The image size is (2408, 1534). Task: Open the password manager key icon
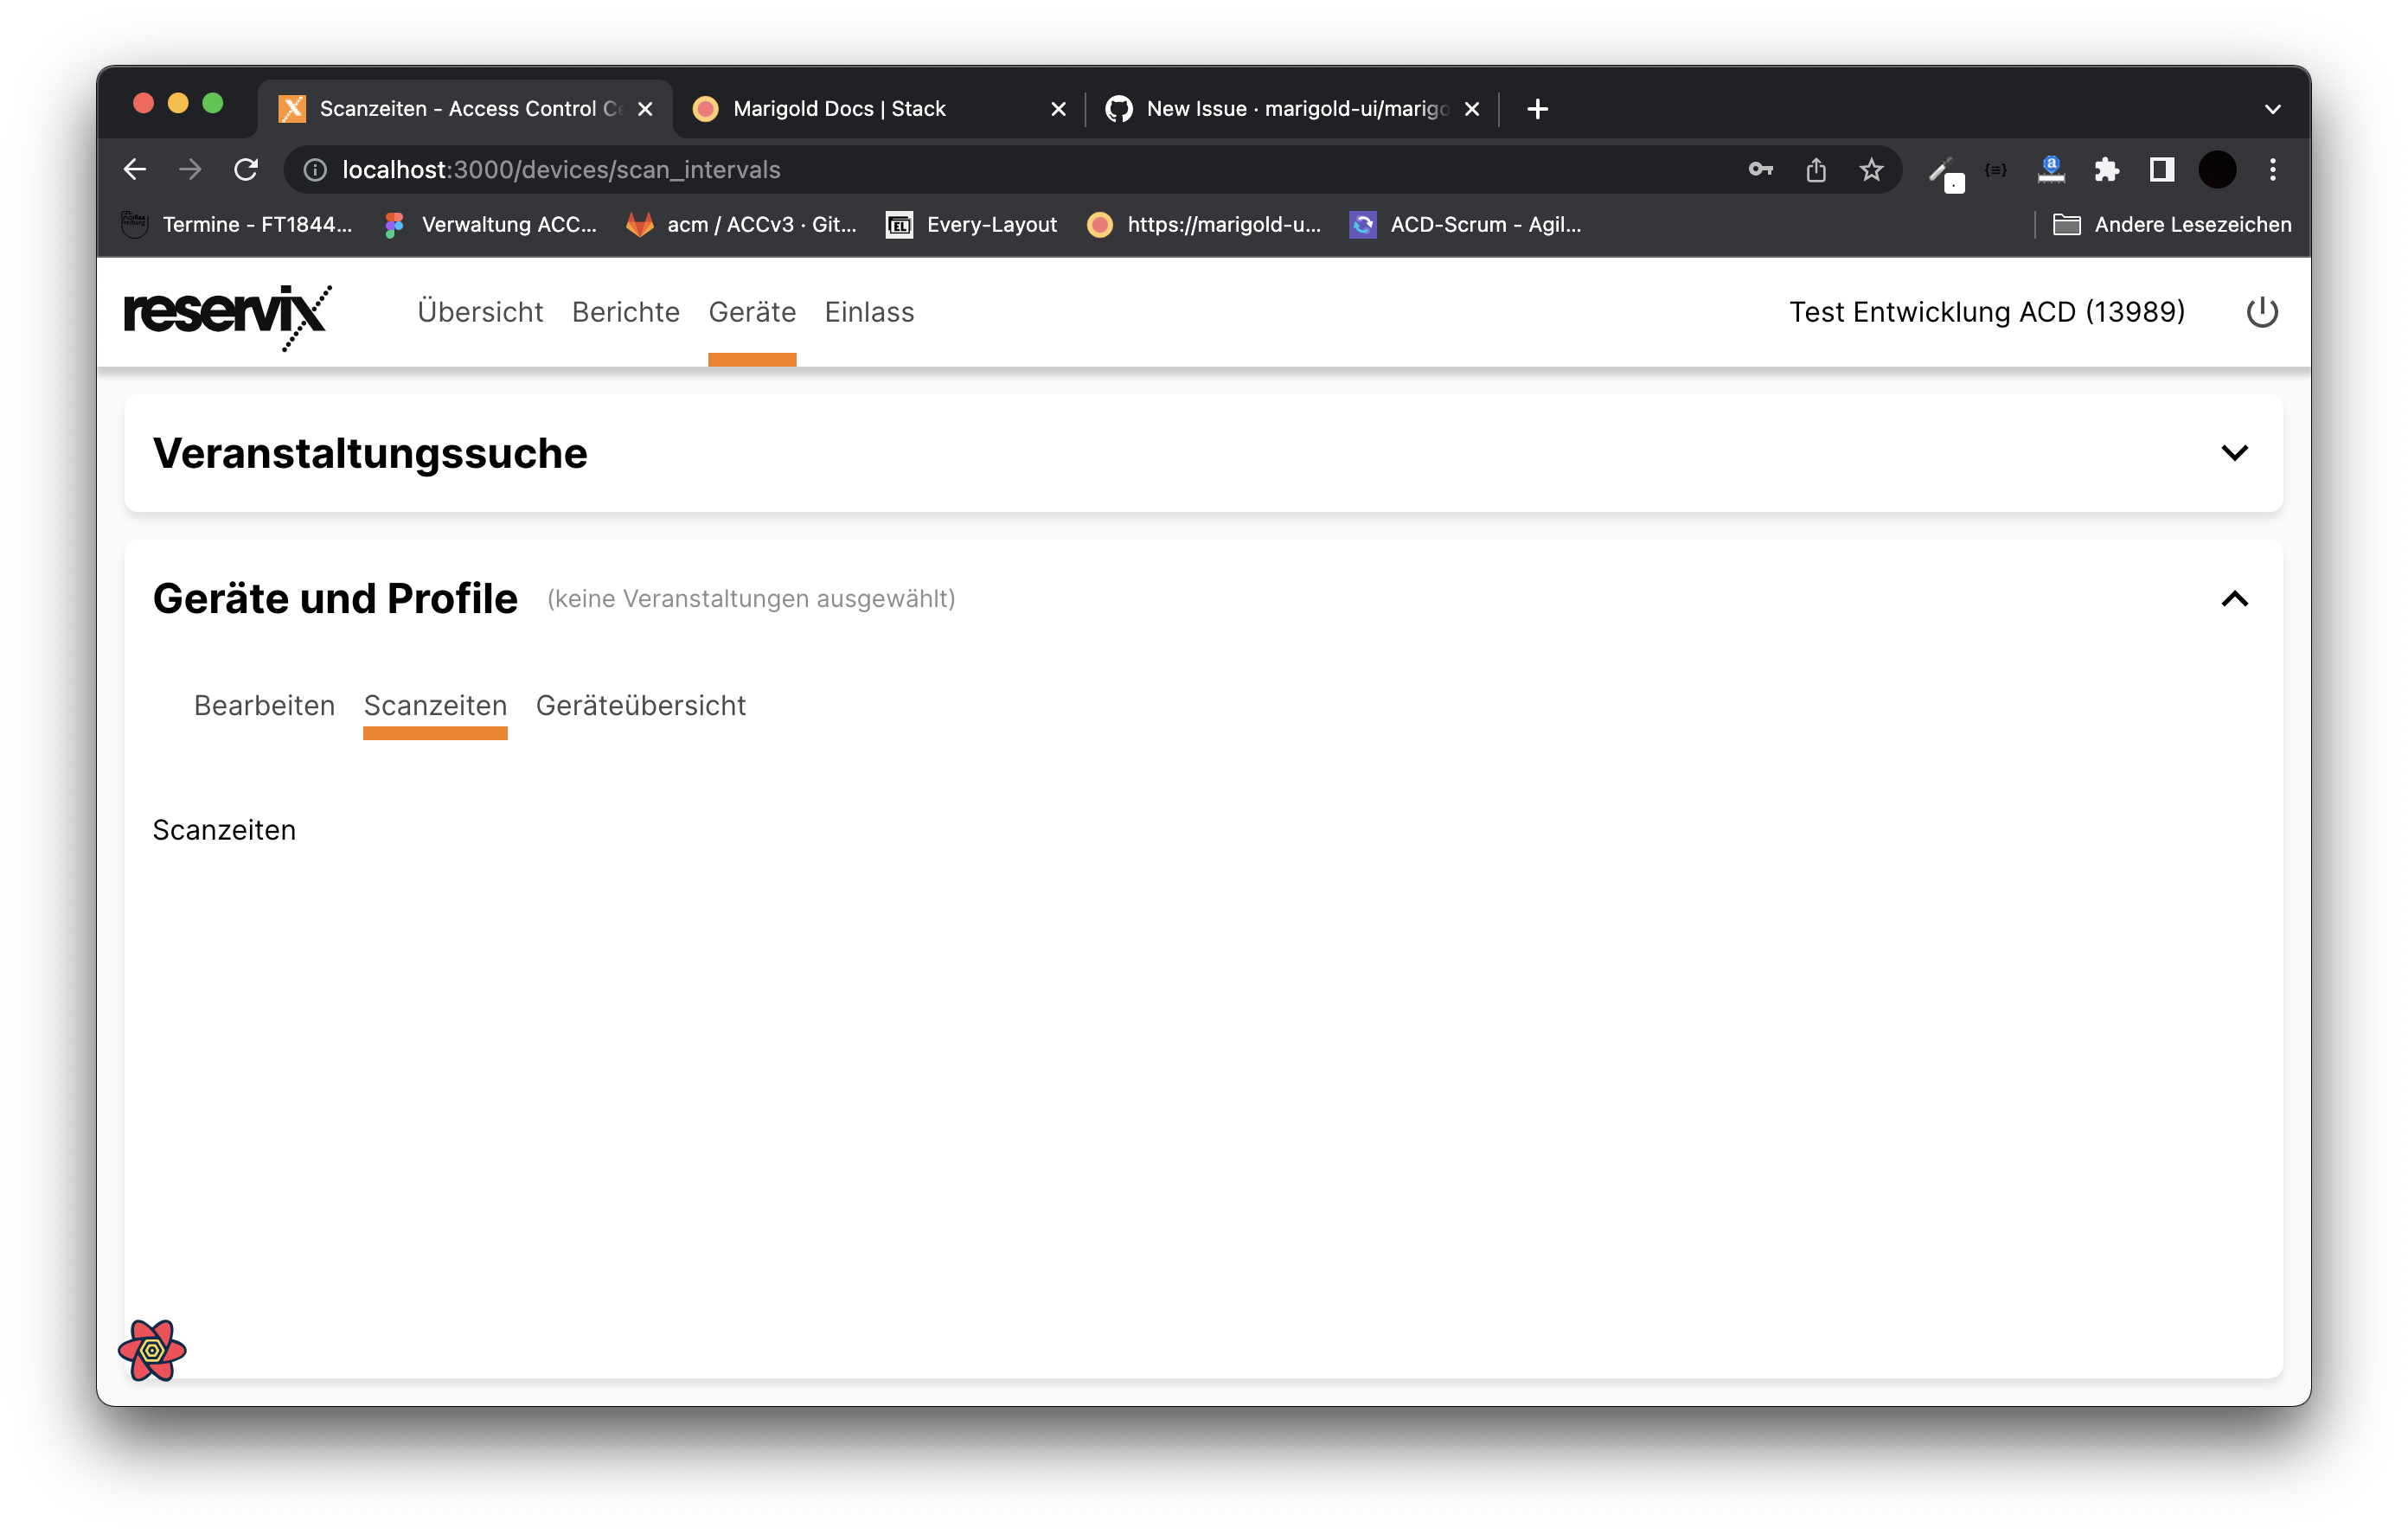point(1762,169)
